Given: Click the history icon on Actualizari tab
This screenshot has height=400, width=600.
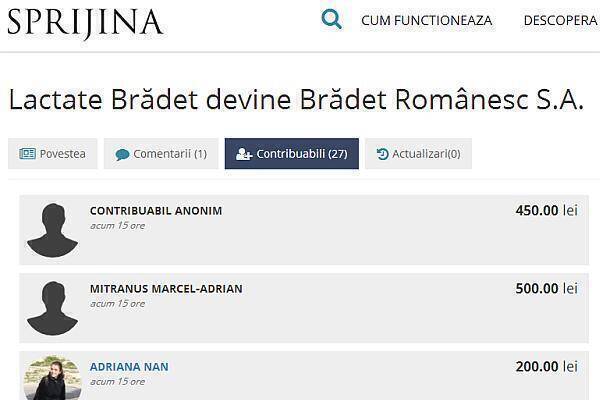Looking at the screenshot, I should [x=383, y=154].
